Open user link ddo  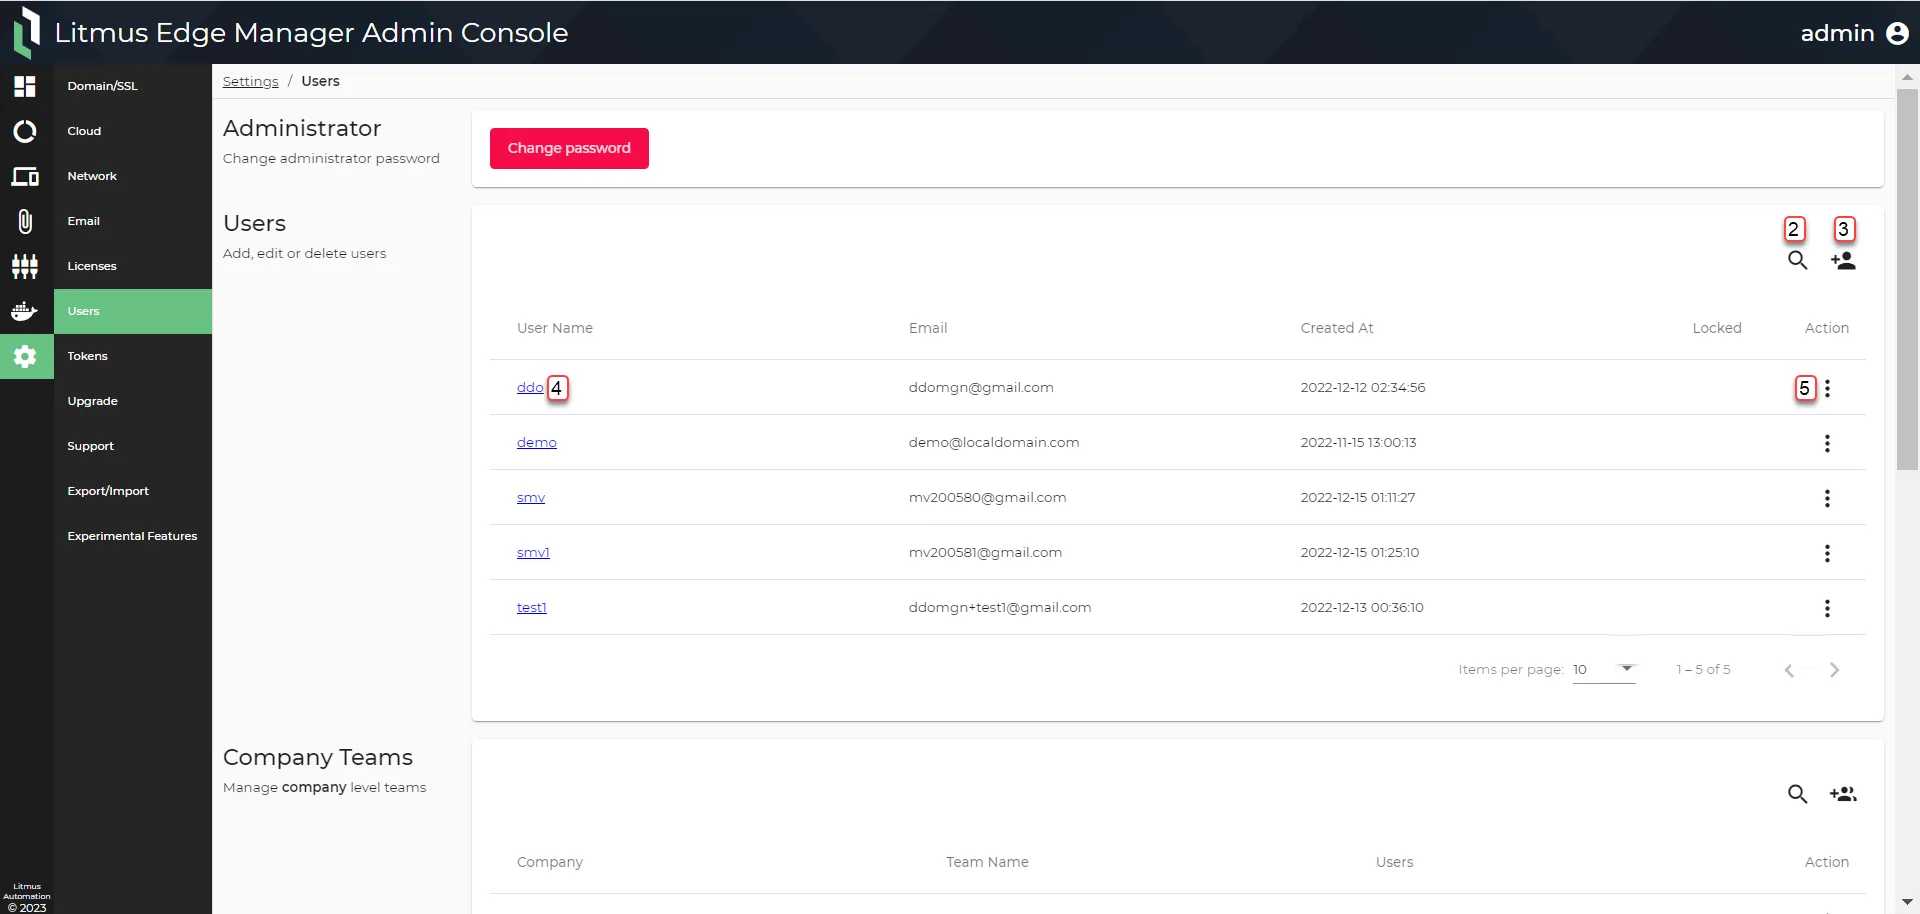click(x=530, y=387)
